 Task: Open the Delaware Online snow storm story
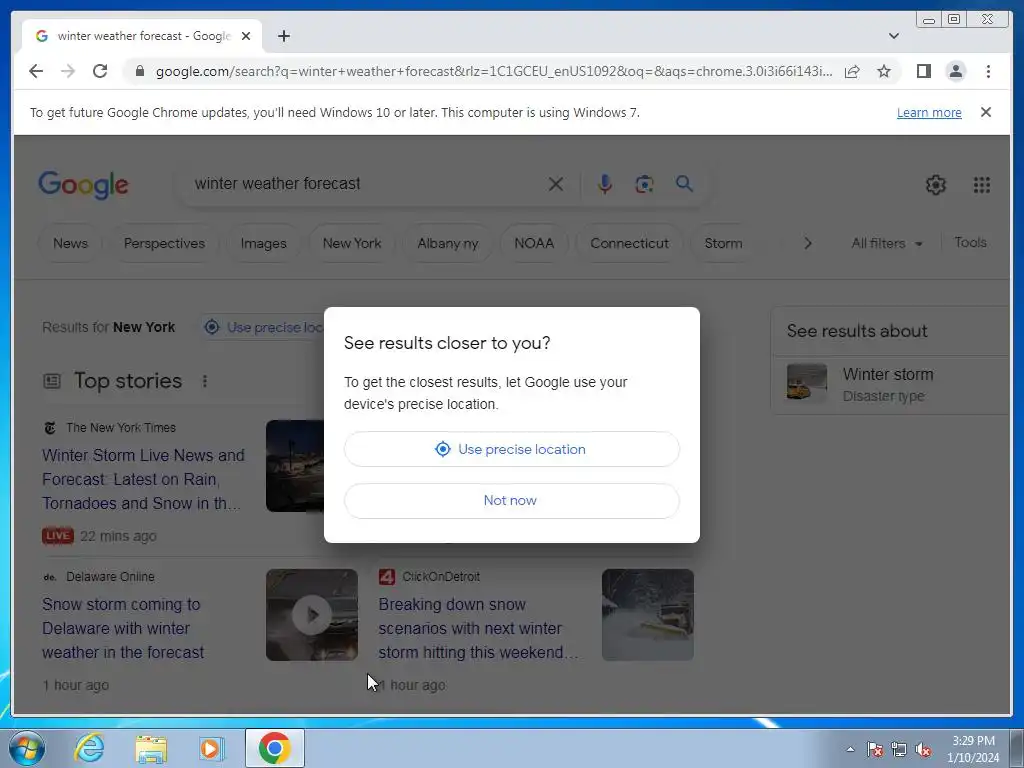coord(123,628)
